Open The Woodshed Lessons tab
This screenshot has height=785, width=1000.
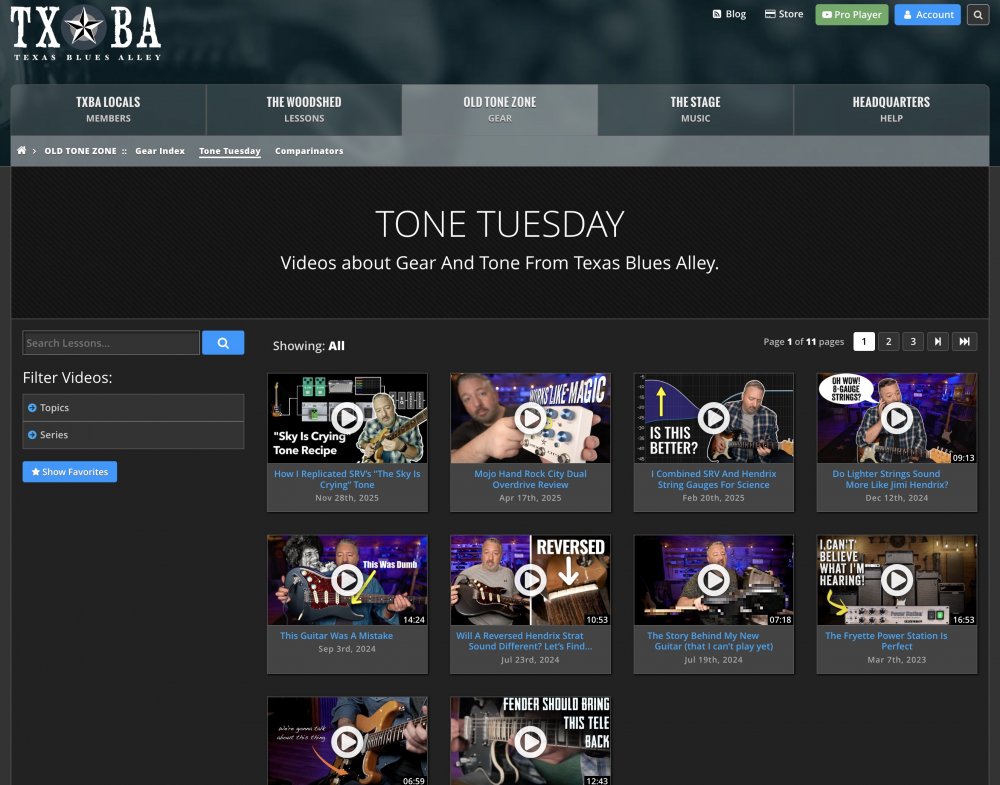(x=304, y=110)
